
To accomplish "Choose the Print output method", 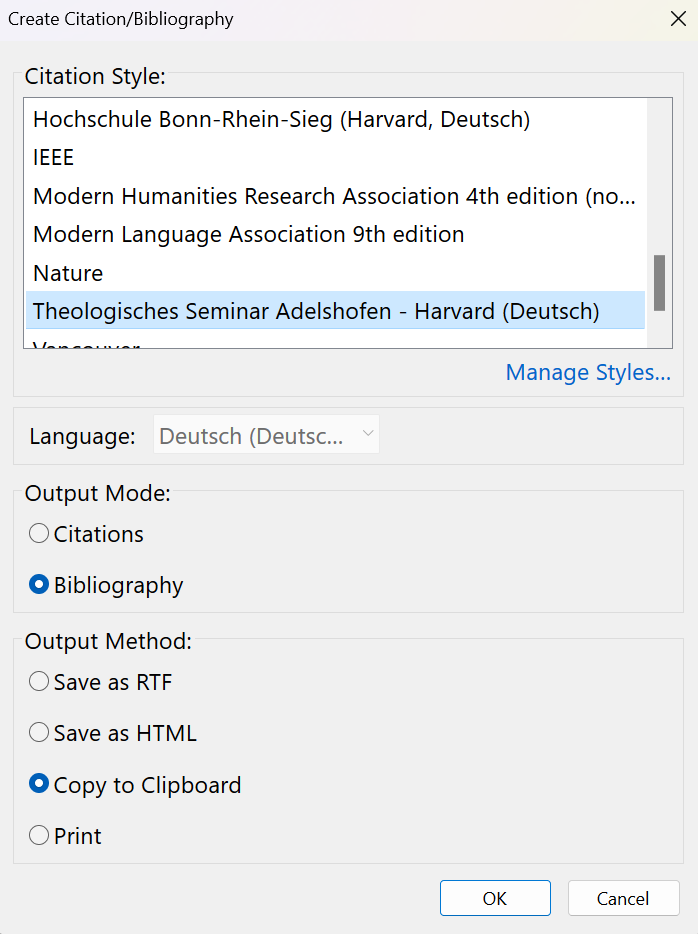I will coord(65,836).
